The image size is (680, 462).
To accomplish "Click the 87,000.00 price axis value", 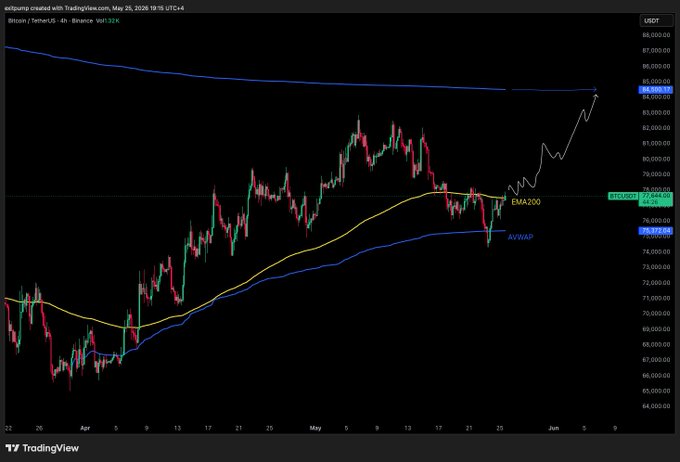I will (x=656, y=51).
